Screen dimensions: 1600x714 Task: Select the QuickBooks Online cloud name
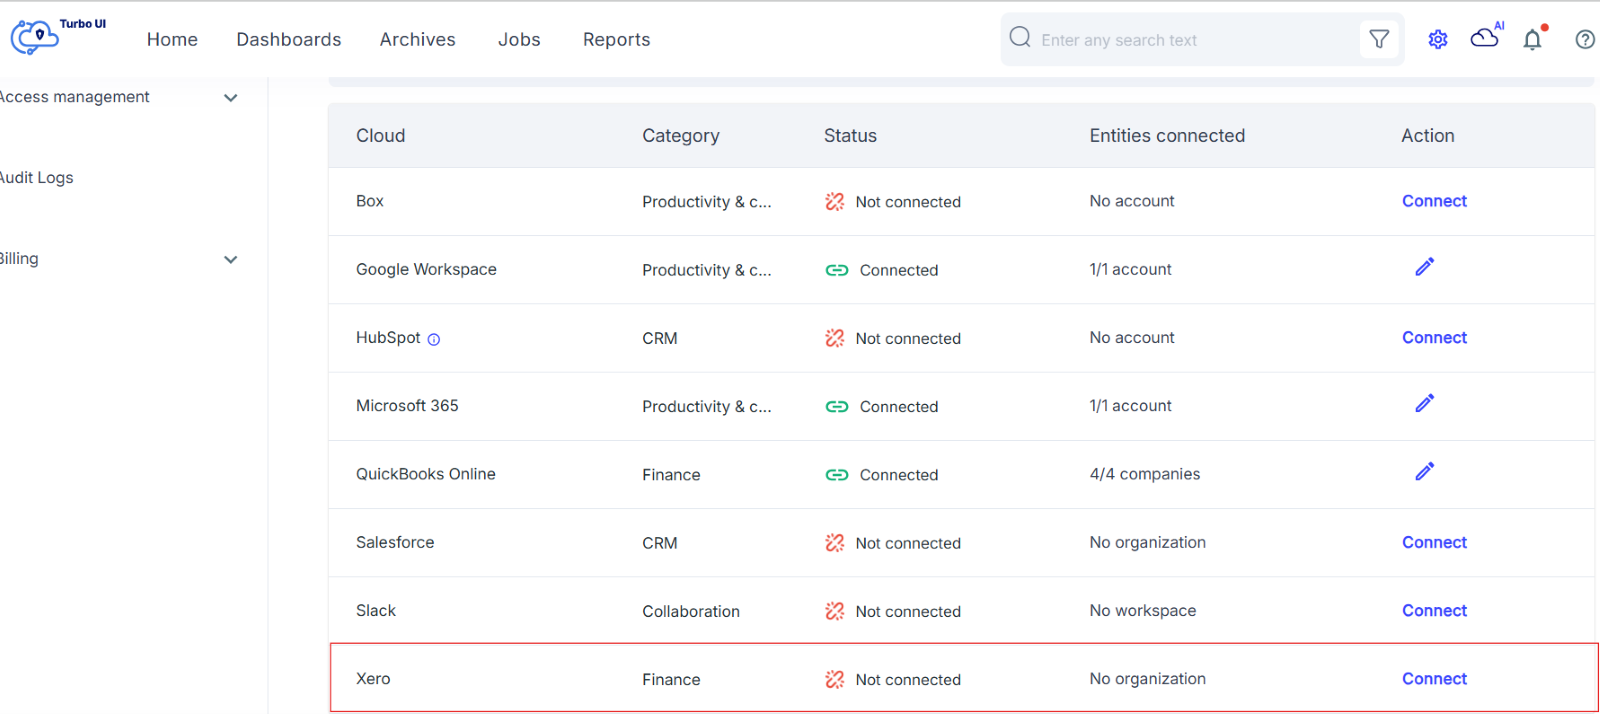(x=426, y=474)
